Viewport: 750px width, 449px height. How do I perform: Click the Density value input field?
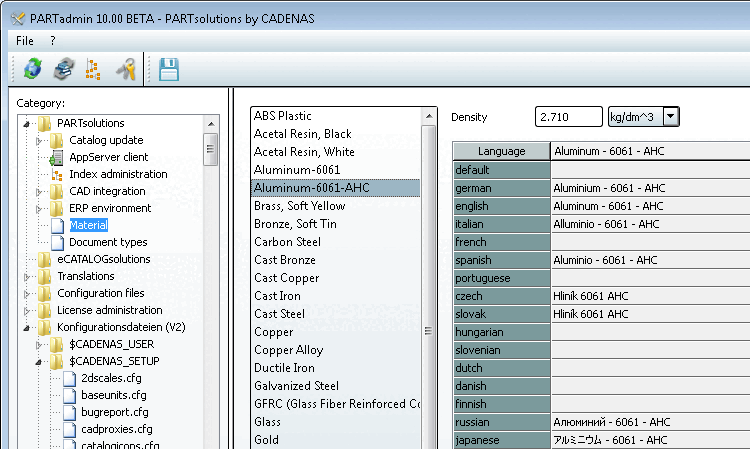tap(568, 117)
